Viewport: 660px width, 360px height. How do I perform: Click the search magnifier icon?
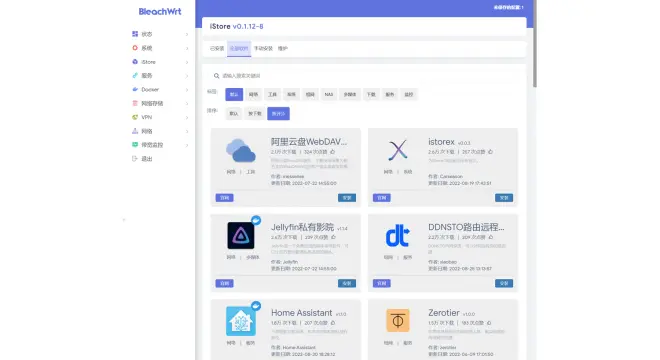coord(216,76)
